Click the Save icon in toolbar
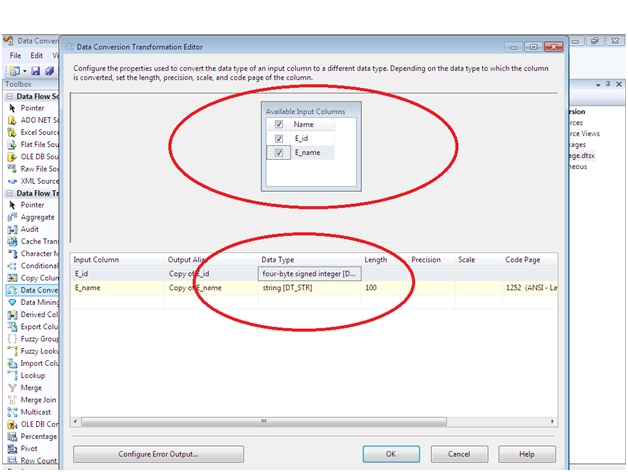The width and height of the screenshot is (628, 472). [x=35, y=71]
